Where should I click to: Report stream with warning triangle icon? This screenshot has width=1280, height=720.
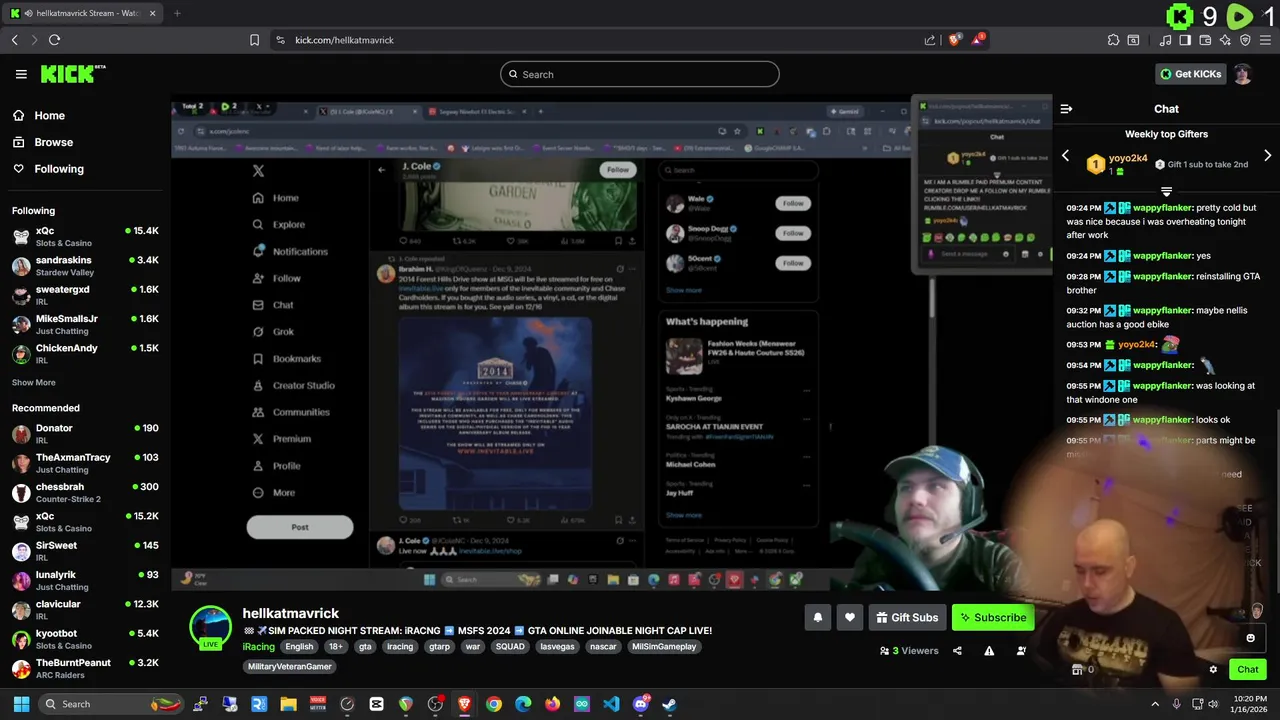point(989,651)
